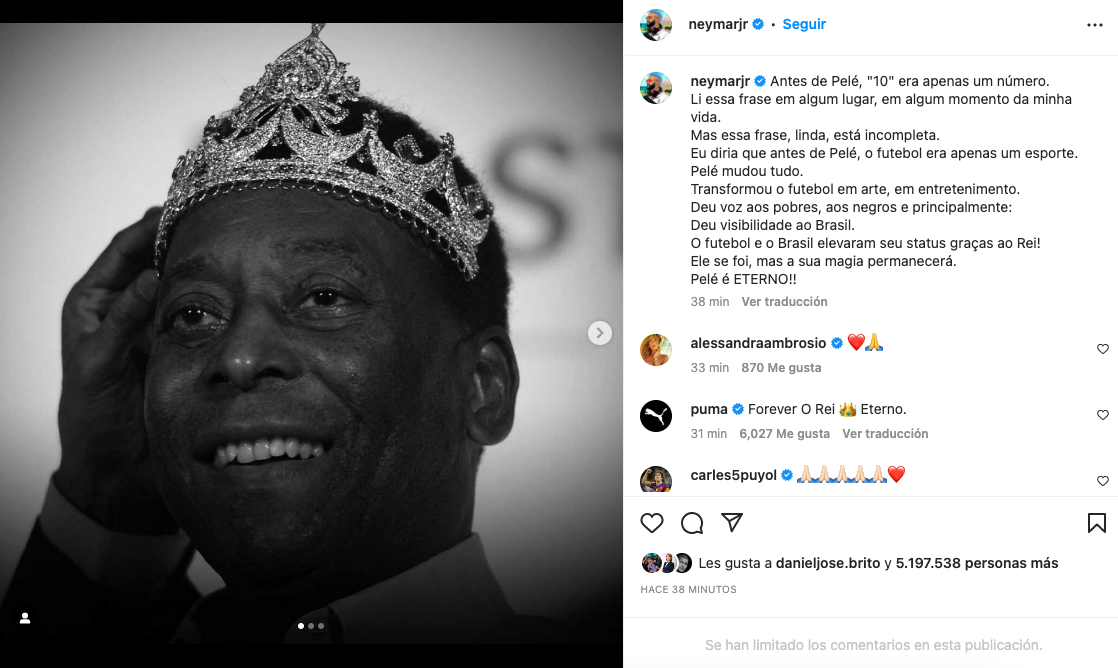Like carles5puyol's comment heart
1118x668 pixels.
1103,481
